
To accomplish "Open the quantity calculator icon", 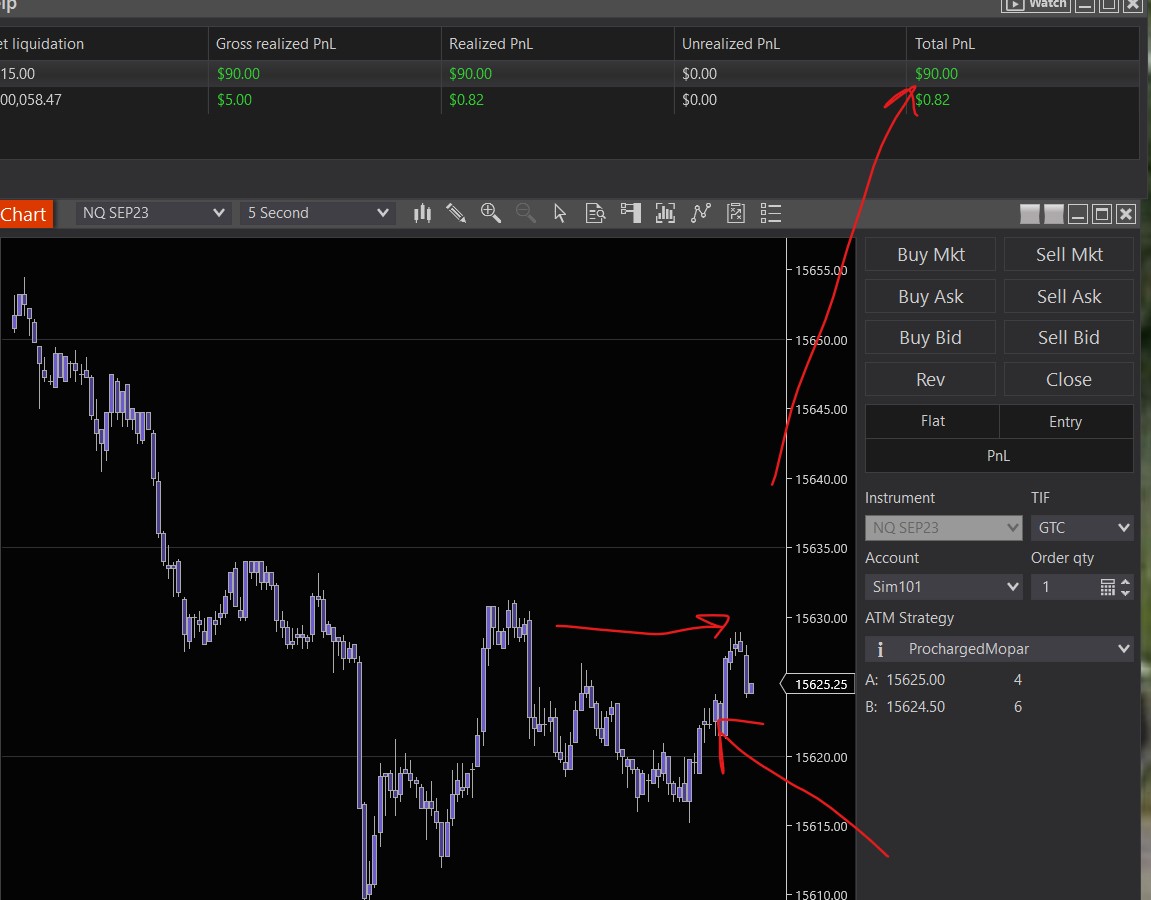I will point(1108,587).
